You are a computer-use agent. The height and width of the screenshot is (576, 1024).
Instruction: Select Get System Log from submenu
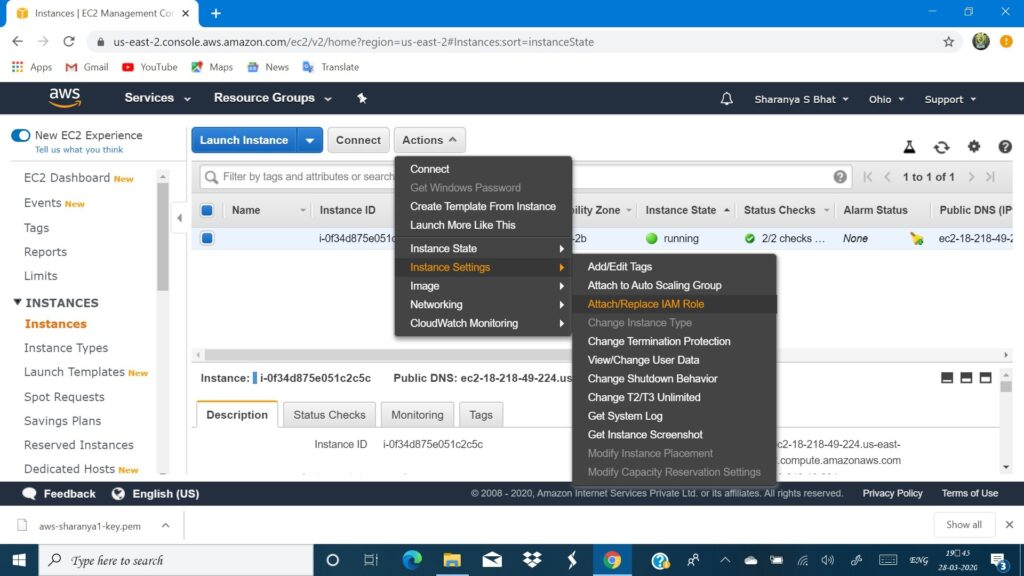[625, 417]
